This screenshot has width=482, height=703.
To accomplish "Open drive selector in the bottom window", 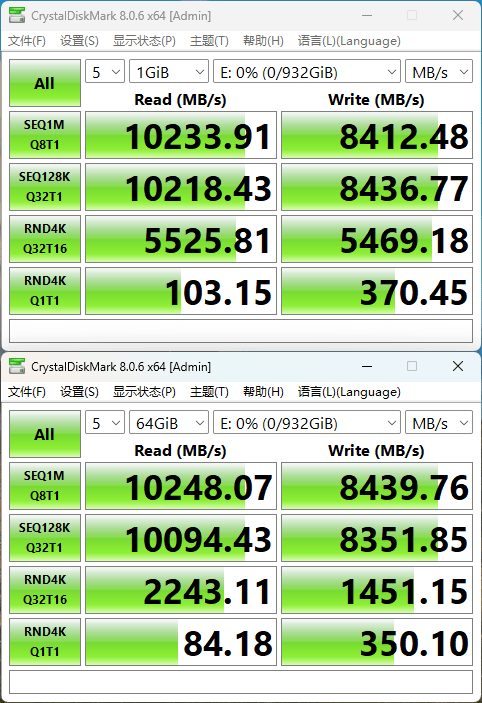I will pyautogui.click(x=307, y=423).
